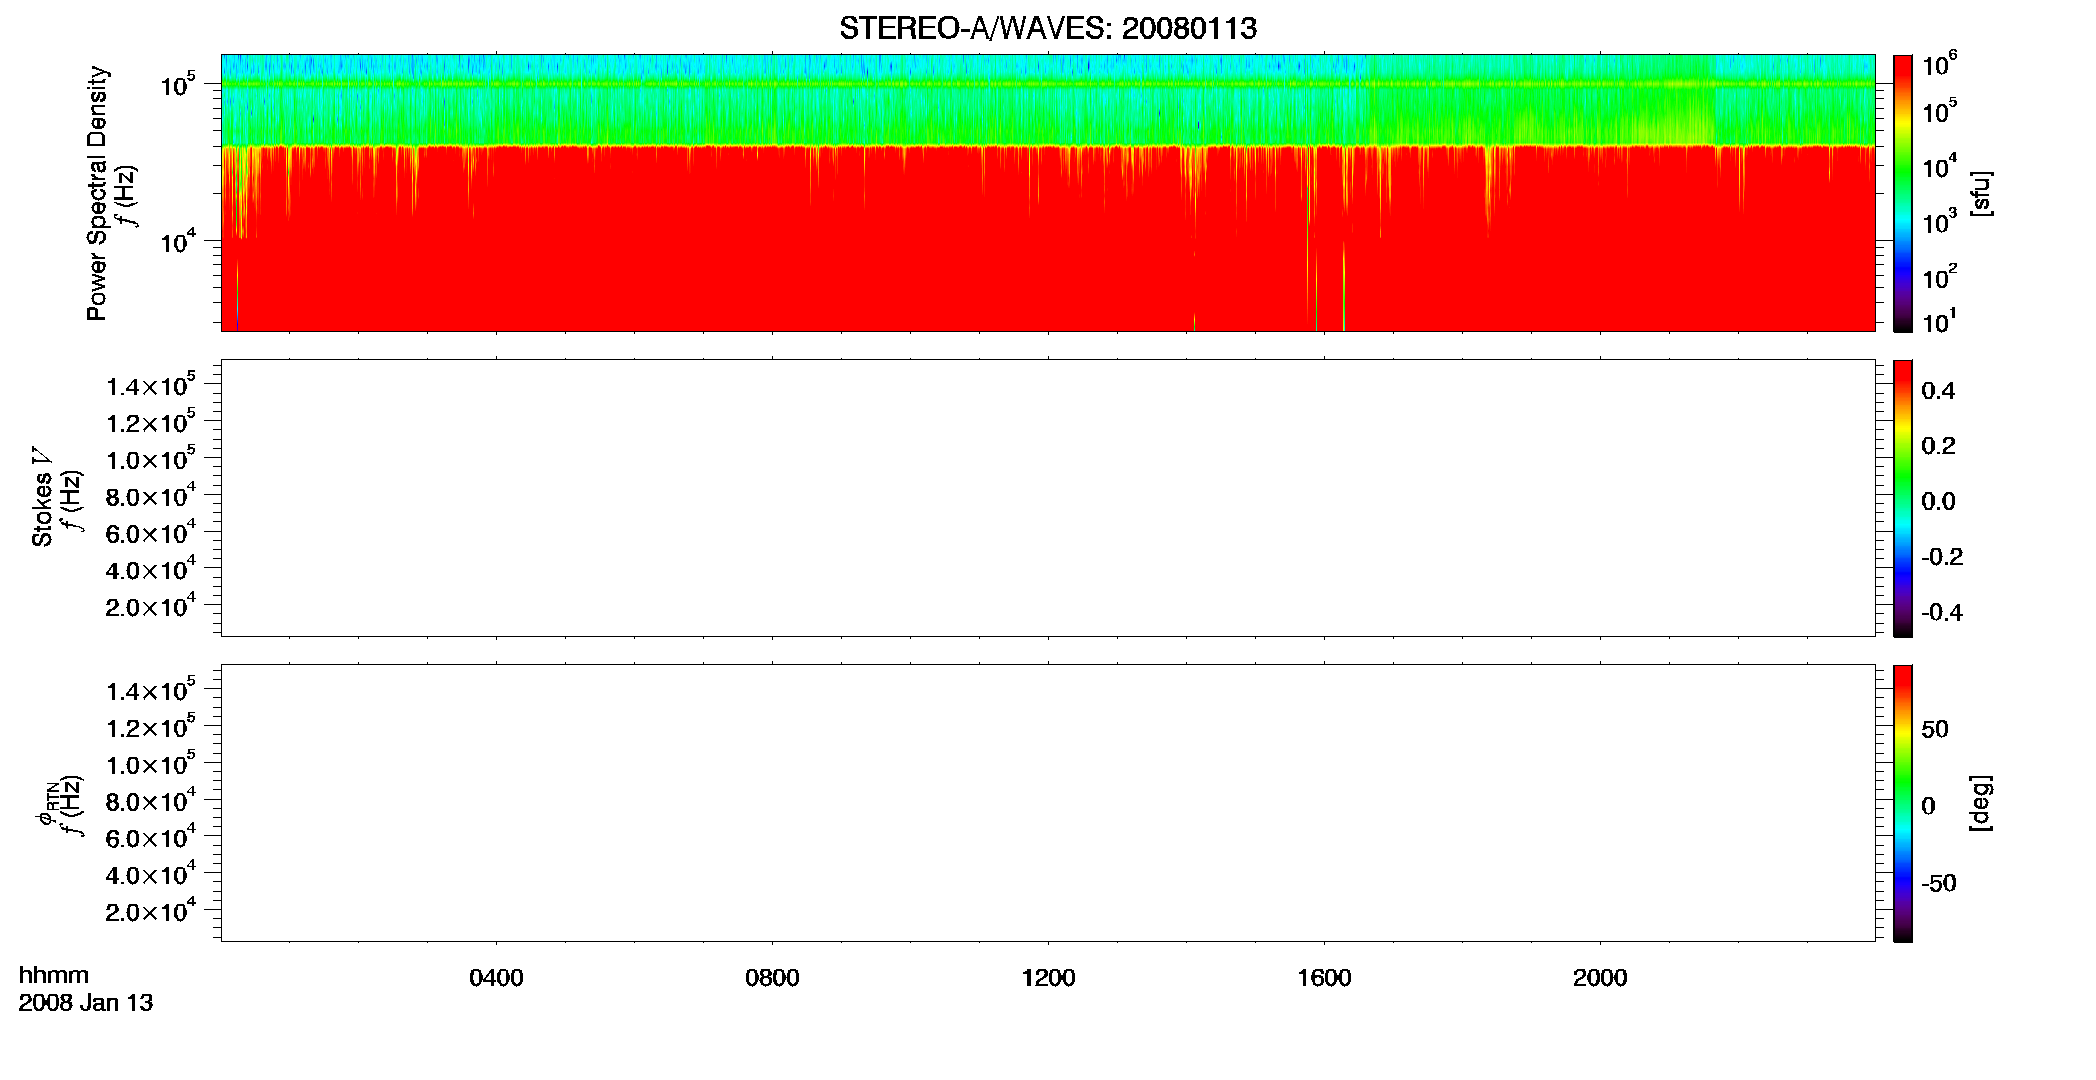Click the 1.4×10^5 tick in Stokes V panel
This screenshot has width=2096, height=1080.
coord(151,385)
